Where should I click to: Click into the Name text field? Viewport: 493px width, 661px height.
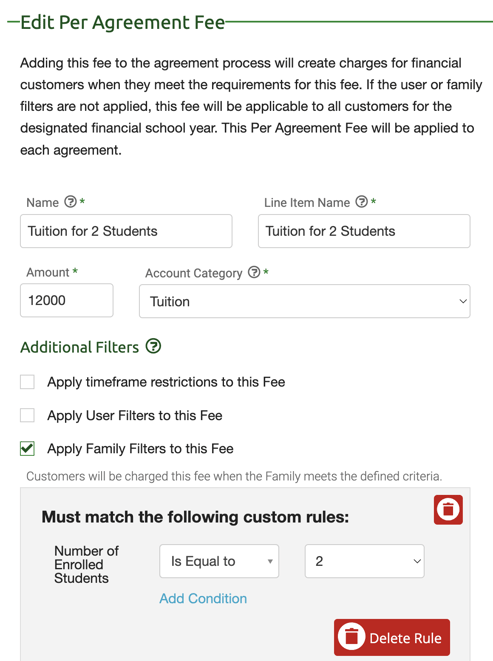coord(126,231)
